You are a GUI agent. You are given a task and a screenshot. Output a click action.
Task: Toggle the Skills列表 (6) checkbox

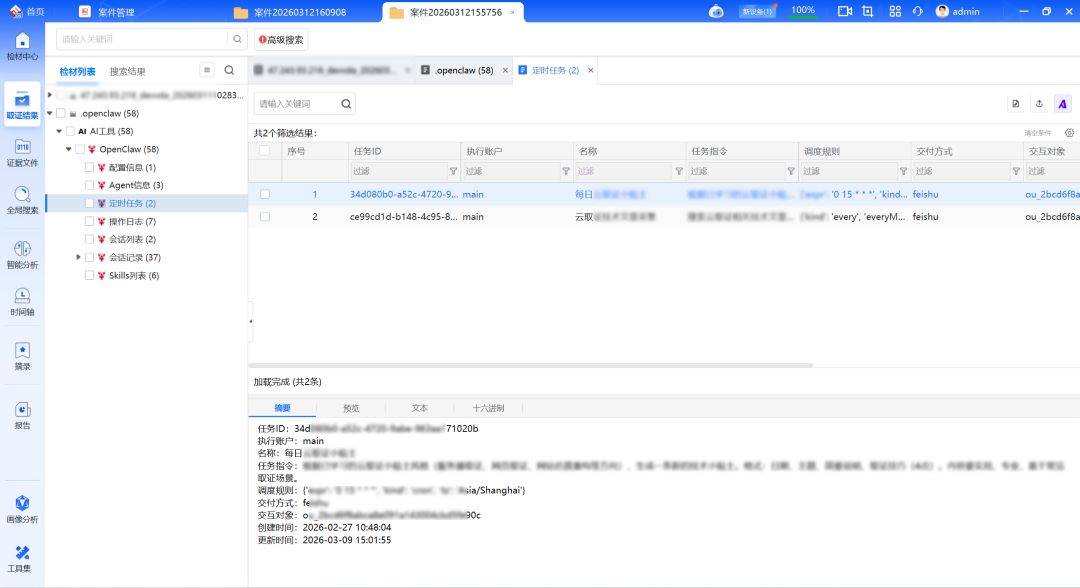(90, 275)
